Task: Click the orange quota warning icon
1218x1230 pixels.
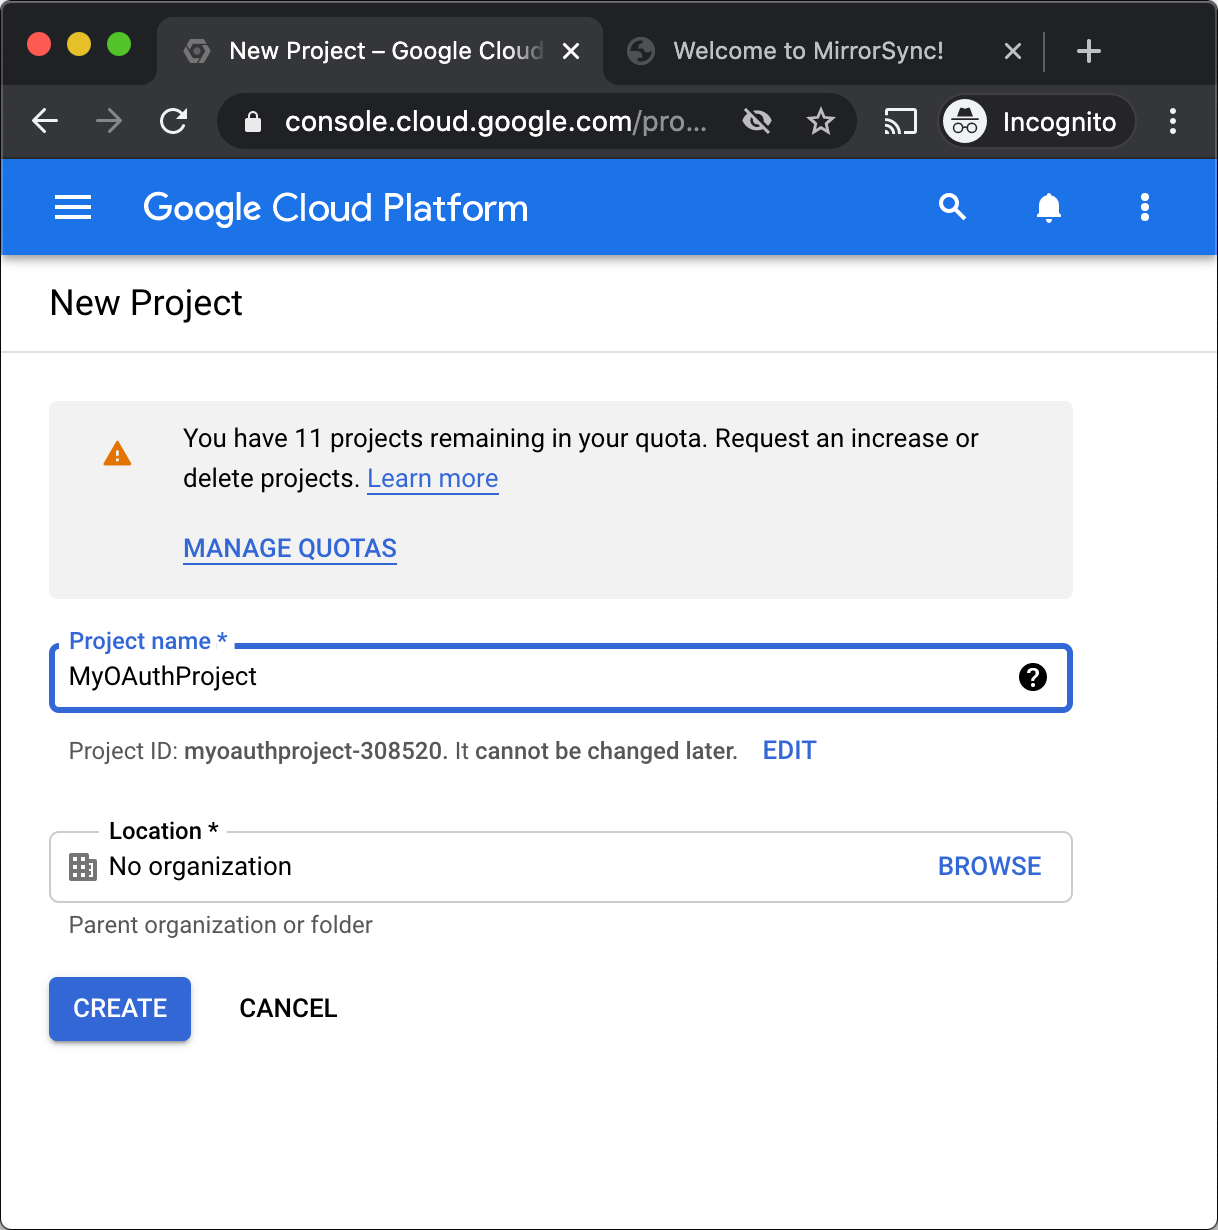Action: pyautogui.click(x=117, y=454)
